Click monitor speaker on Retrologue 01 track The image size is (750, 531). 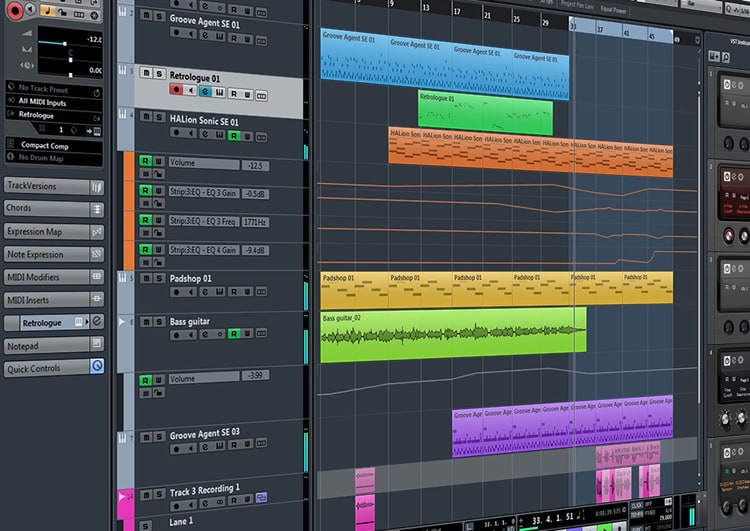190,90
